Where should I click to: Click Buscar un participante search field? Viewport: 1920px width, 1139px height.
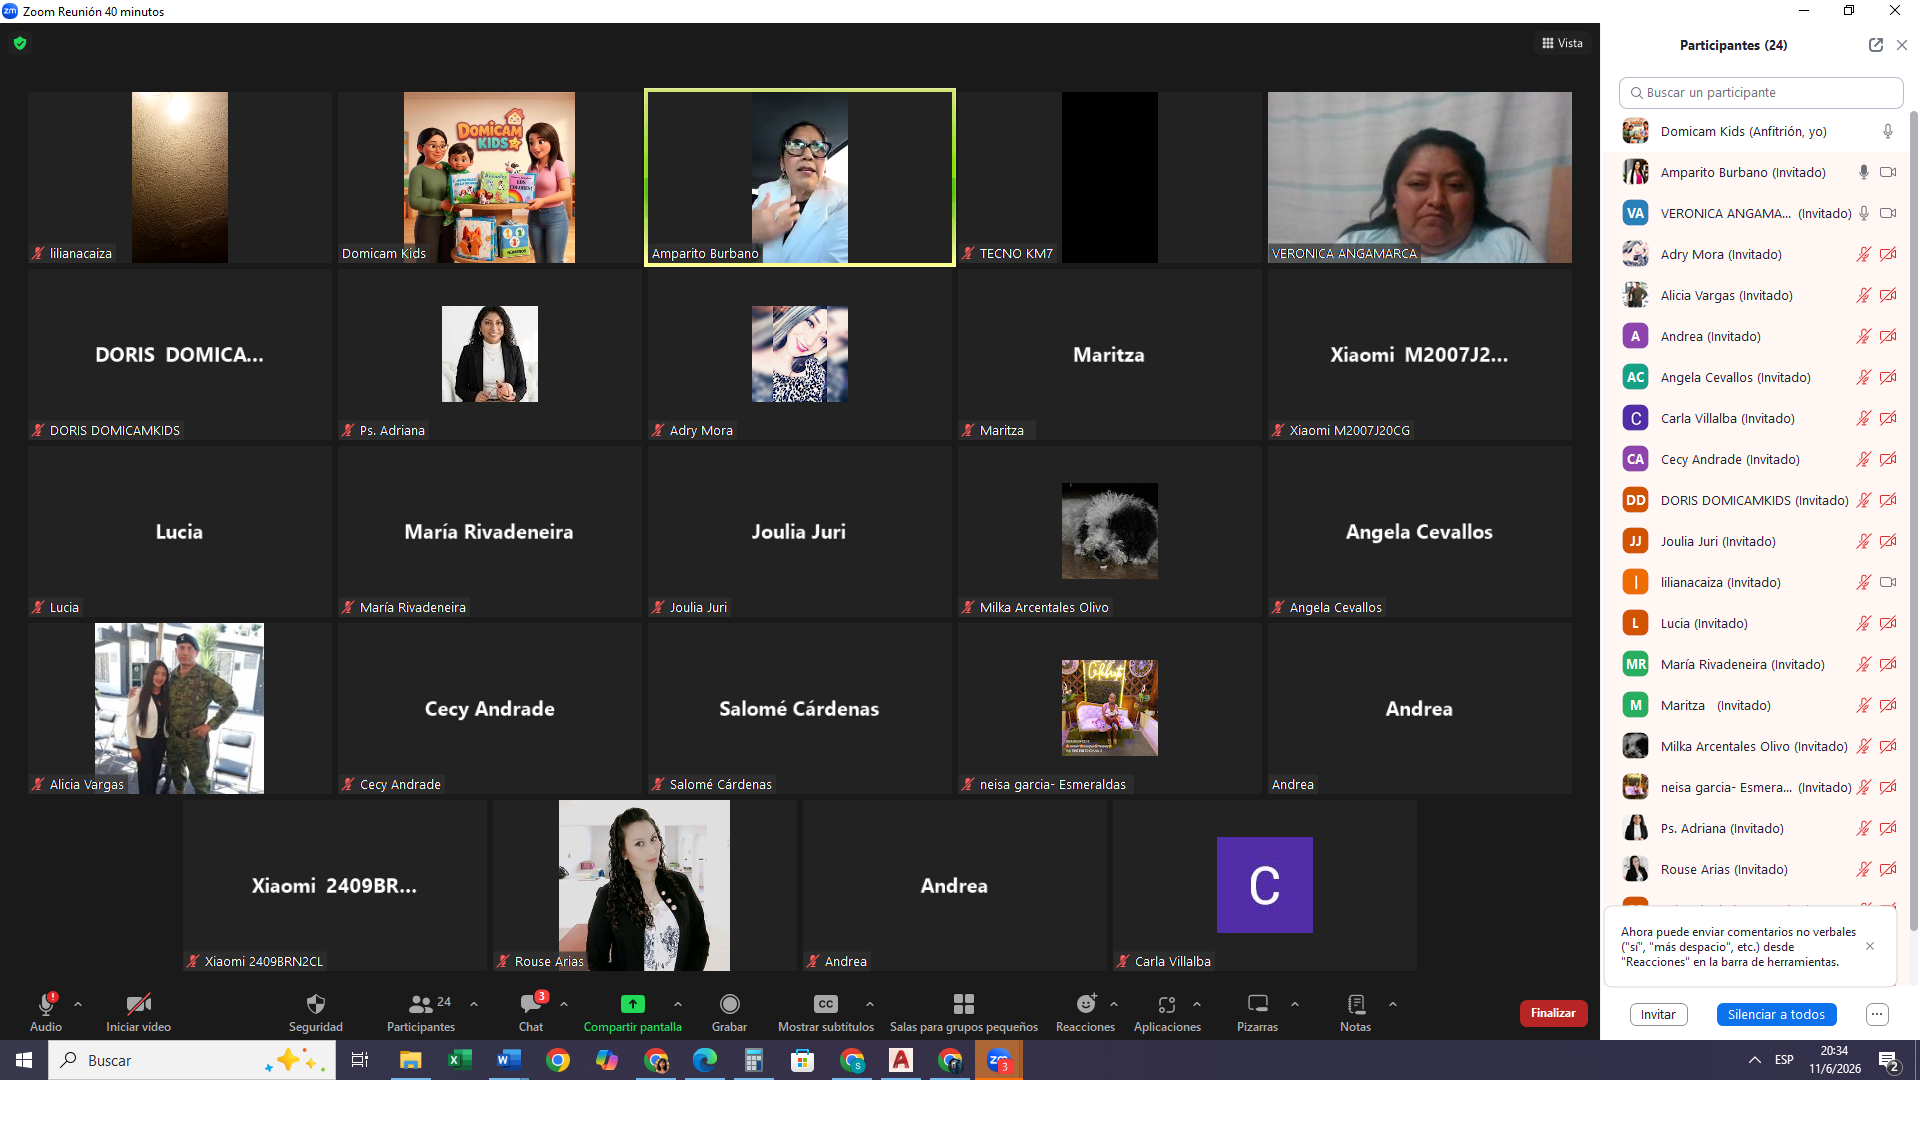tap(1761, 92)
